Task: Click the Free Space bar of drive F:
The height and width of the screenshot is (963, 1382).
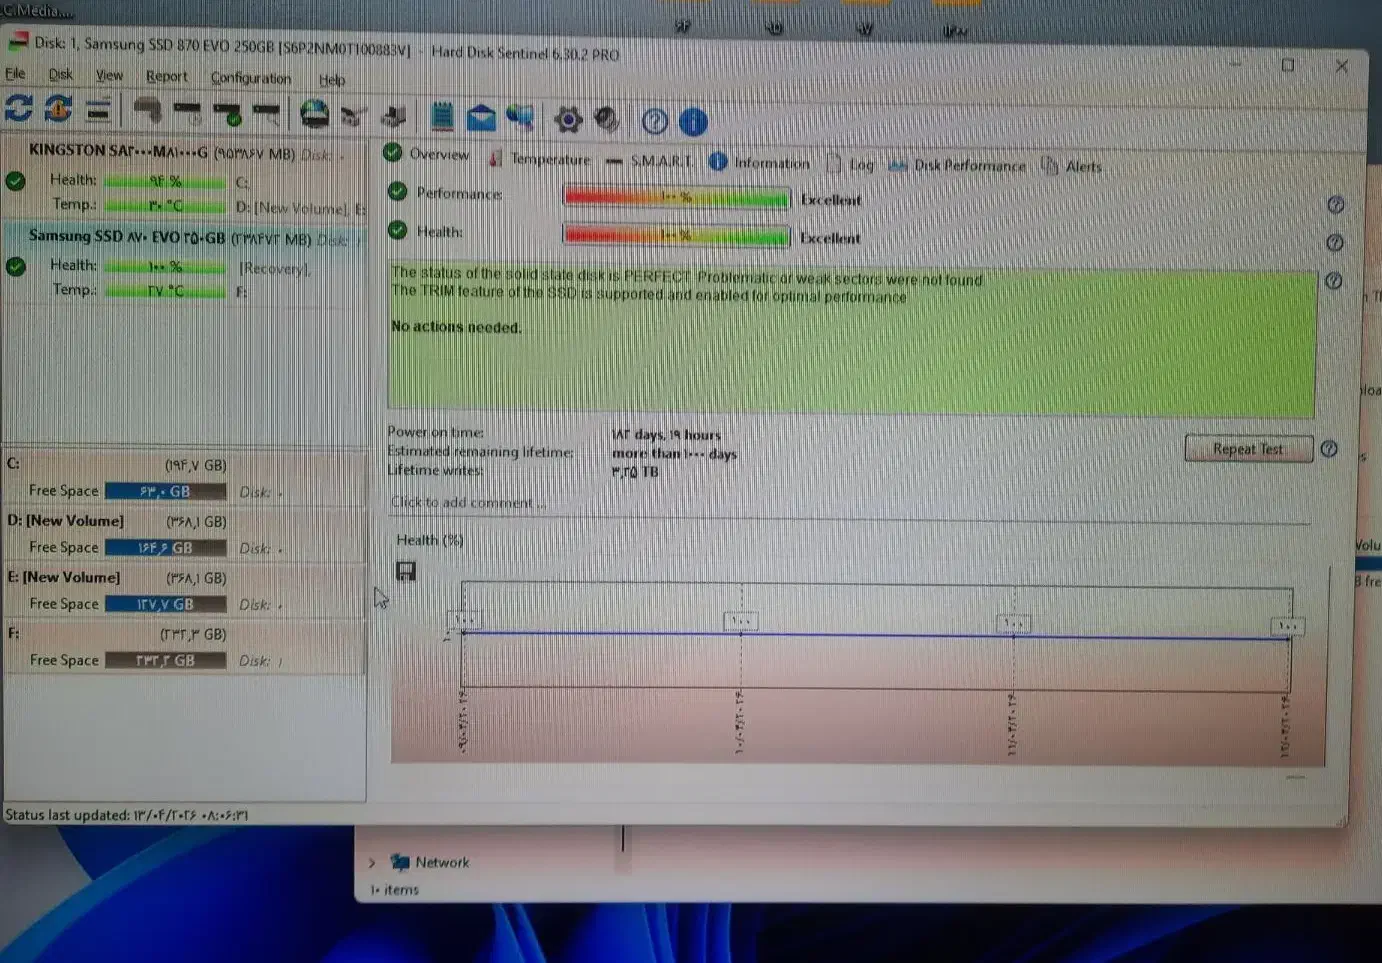Action: coord(165,661)
